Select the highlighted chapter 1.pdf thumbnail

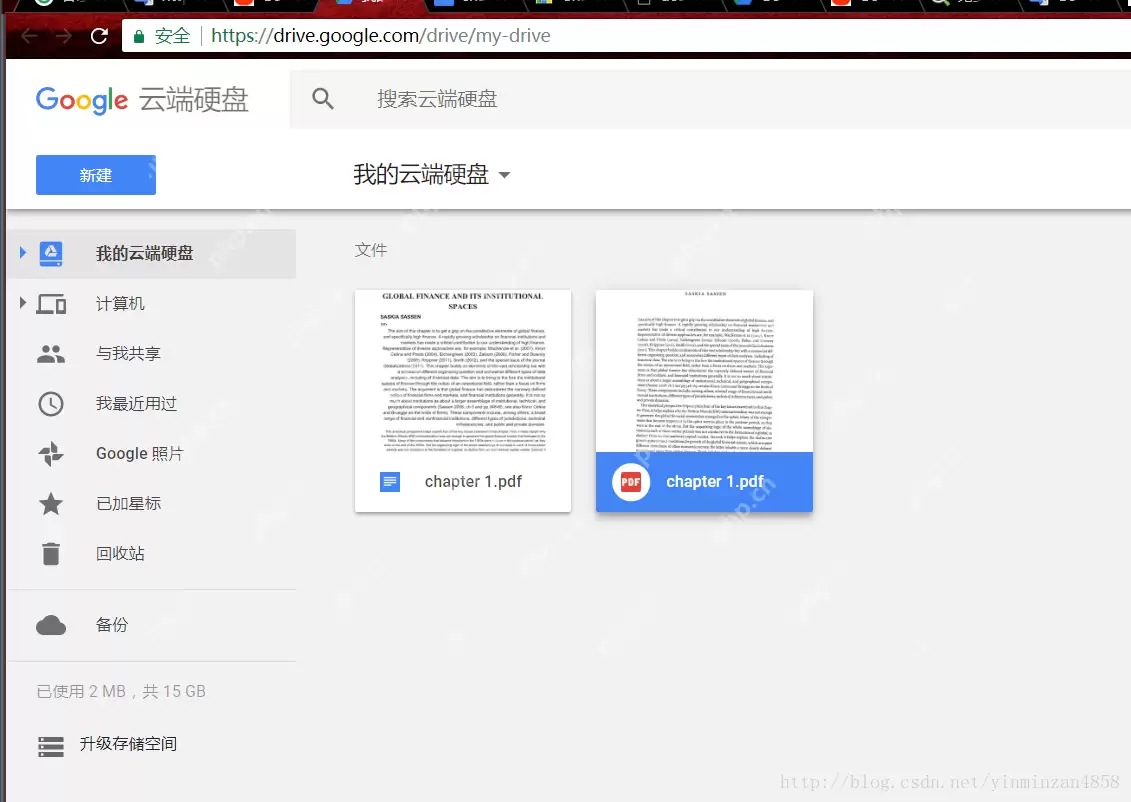704,400
